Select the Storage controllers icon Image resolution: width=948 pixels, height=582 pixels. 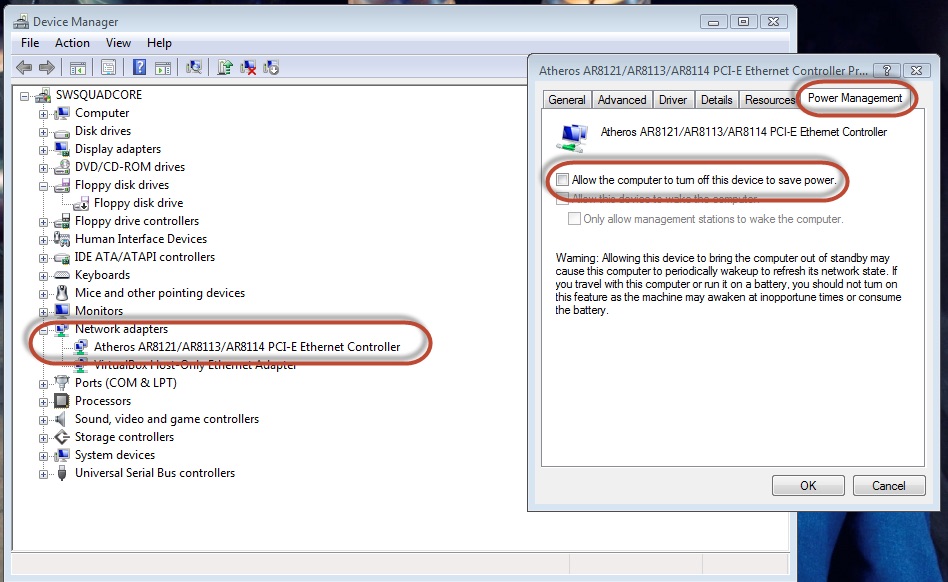62,437
